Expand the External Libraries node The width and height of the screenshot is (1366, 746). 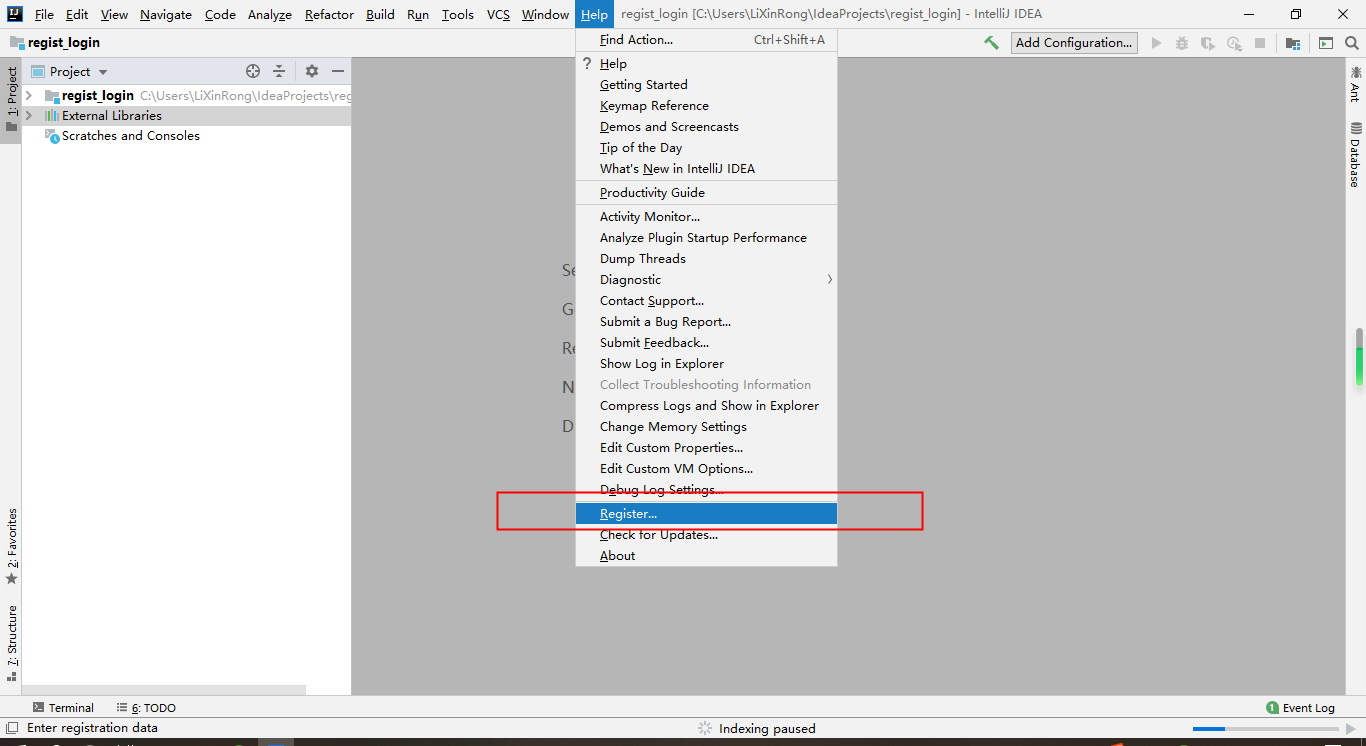(x=27, y=115)
